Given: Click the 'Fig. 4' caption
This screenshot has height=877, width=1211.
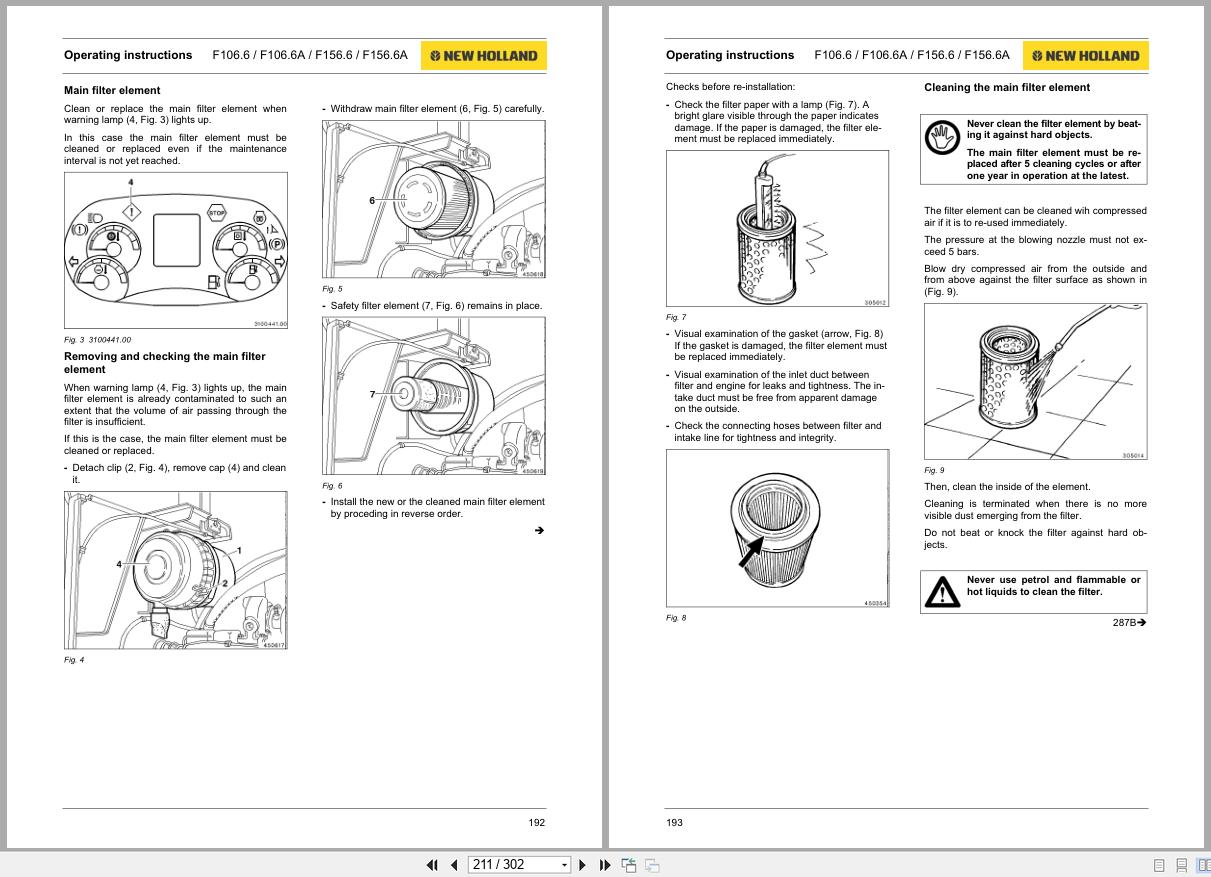Looking at the screenshot, I should 74,660.
